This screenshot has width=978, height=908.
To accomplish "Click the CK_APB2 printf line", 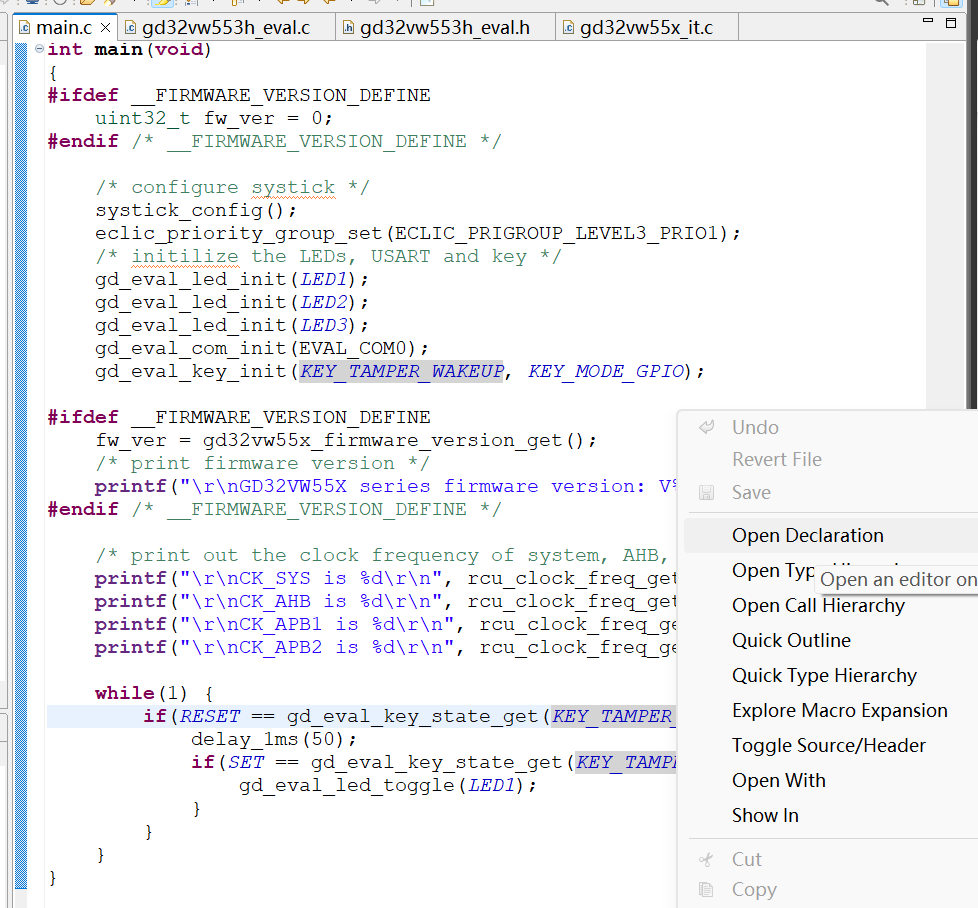I will 385,648.
